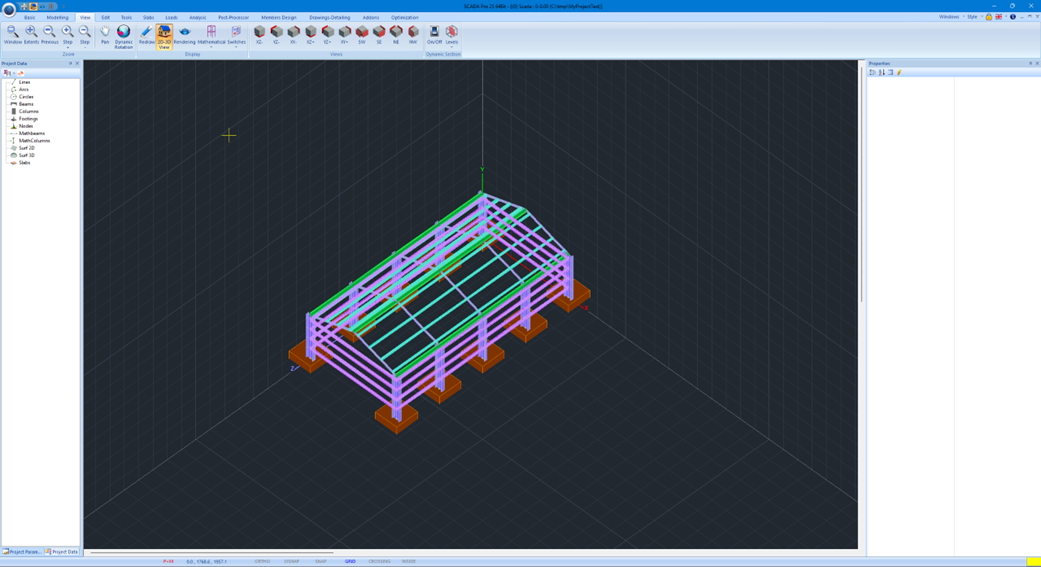Click the Redraw icon
1041x567 pixels.
click(146, 35)
